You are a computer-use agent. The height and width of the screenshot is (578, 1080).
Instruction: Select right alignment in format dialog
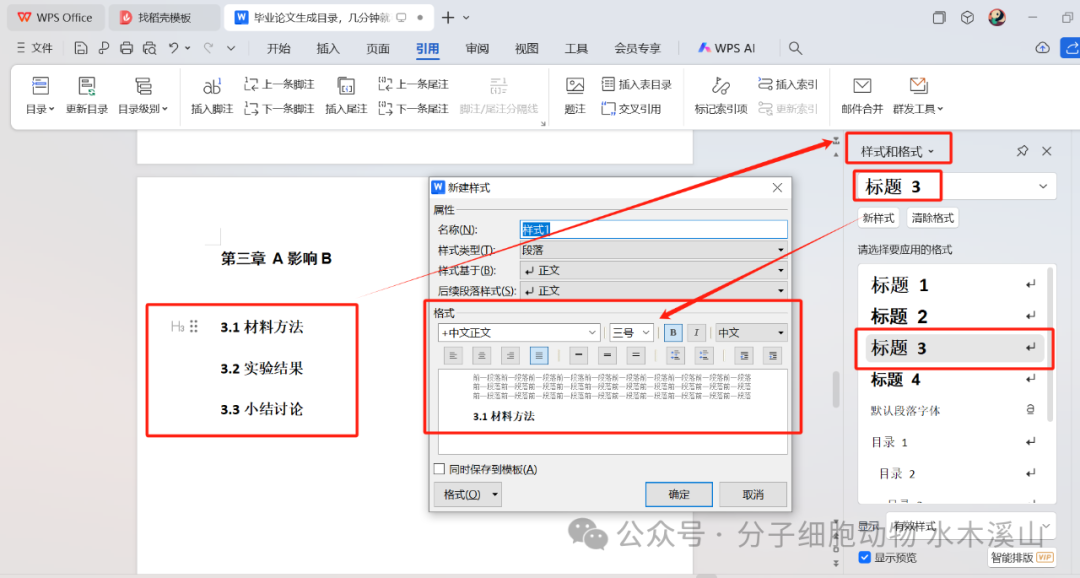(x=510, y=355)
